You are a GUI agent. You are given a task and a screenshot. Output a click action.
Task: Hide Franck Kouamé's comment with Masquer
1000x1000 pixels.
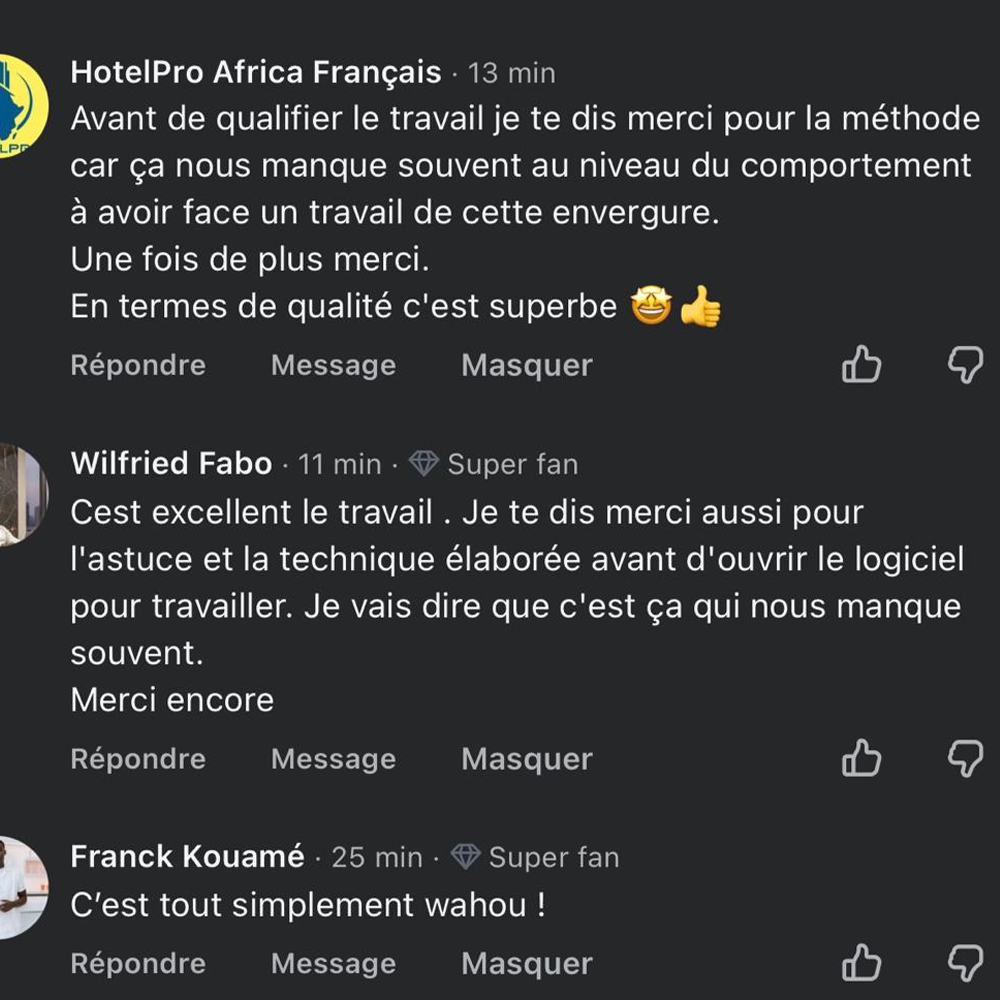click(x=526, y=964)
